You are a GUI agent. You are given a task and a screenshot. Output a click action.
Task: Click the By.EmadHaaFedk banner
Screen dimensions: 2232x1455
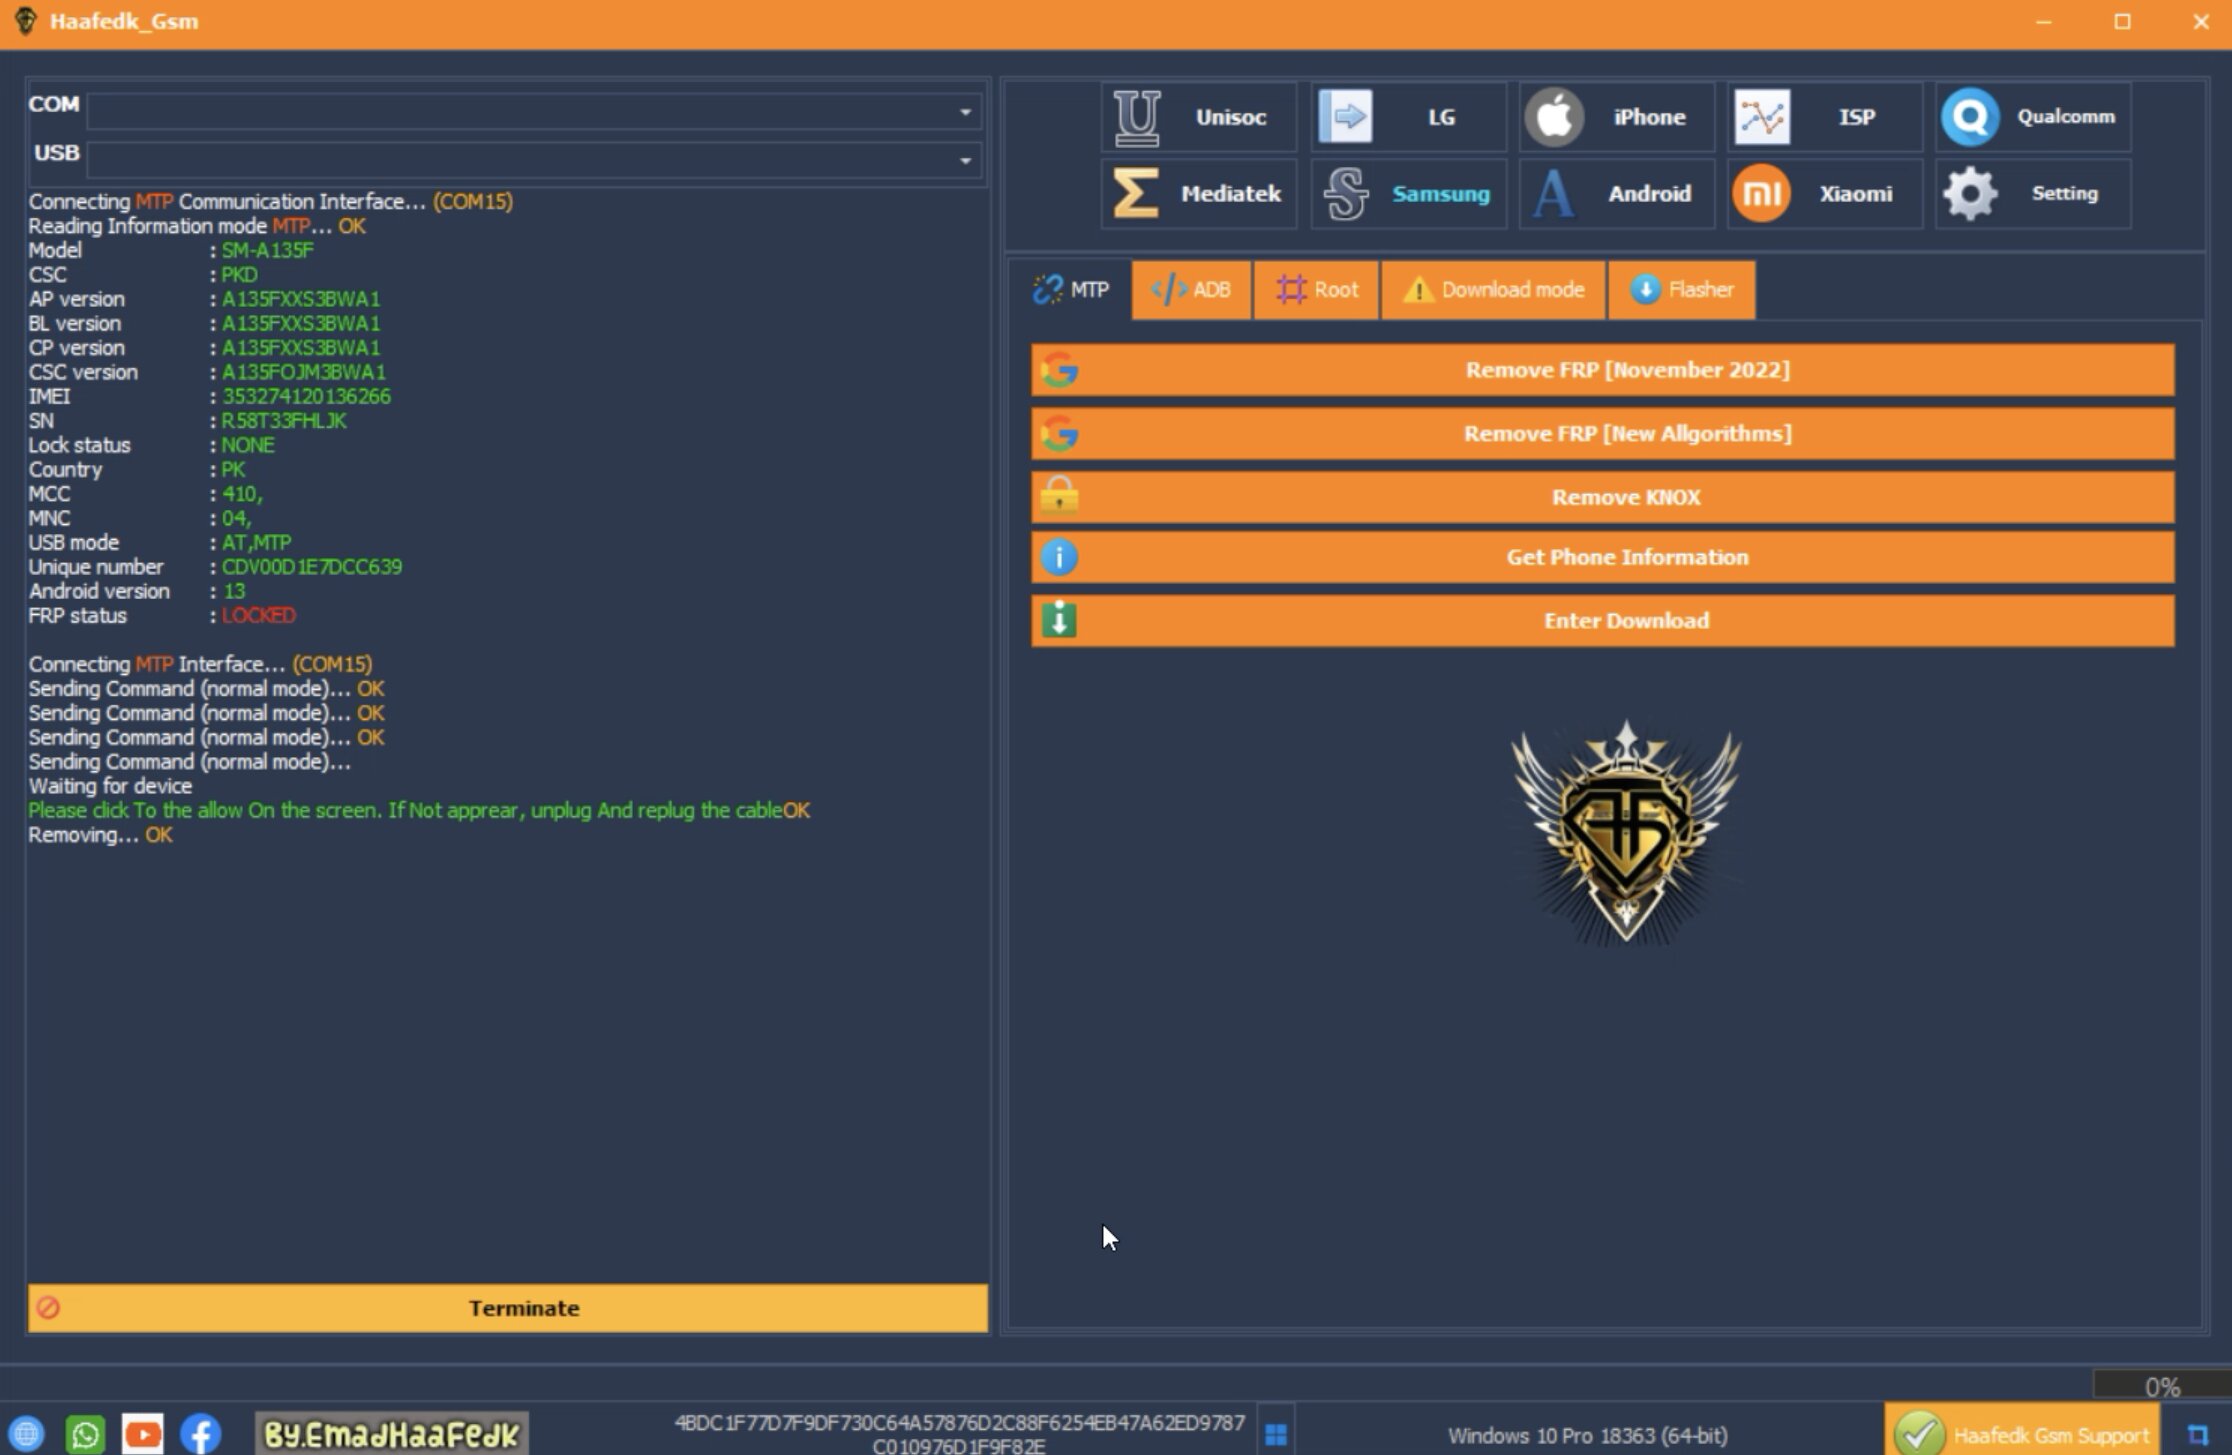(391, 1434)
